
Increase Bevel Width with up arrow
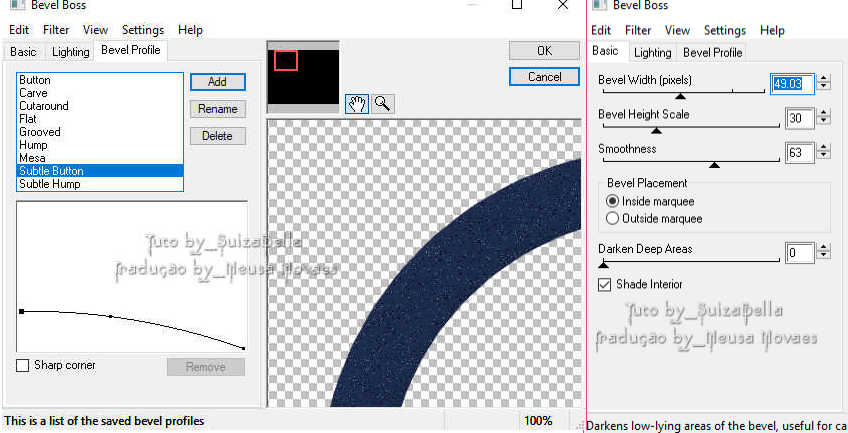pyautogui.click(x=824, y=78)
